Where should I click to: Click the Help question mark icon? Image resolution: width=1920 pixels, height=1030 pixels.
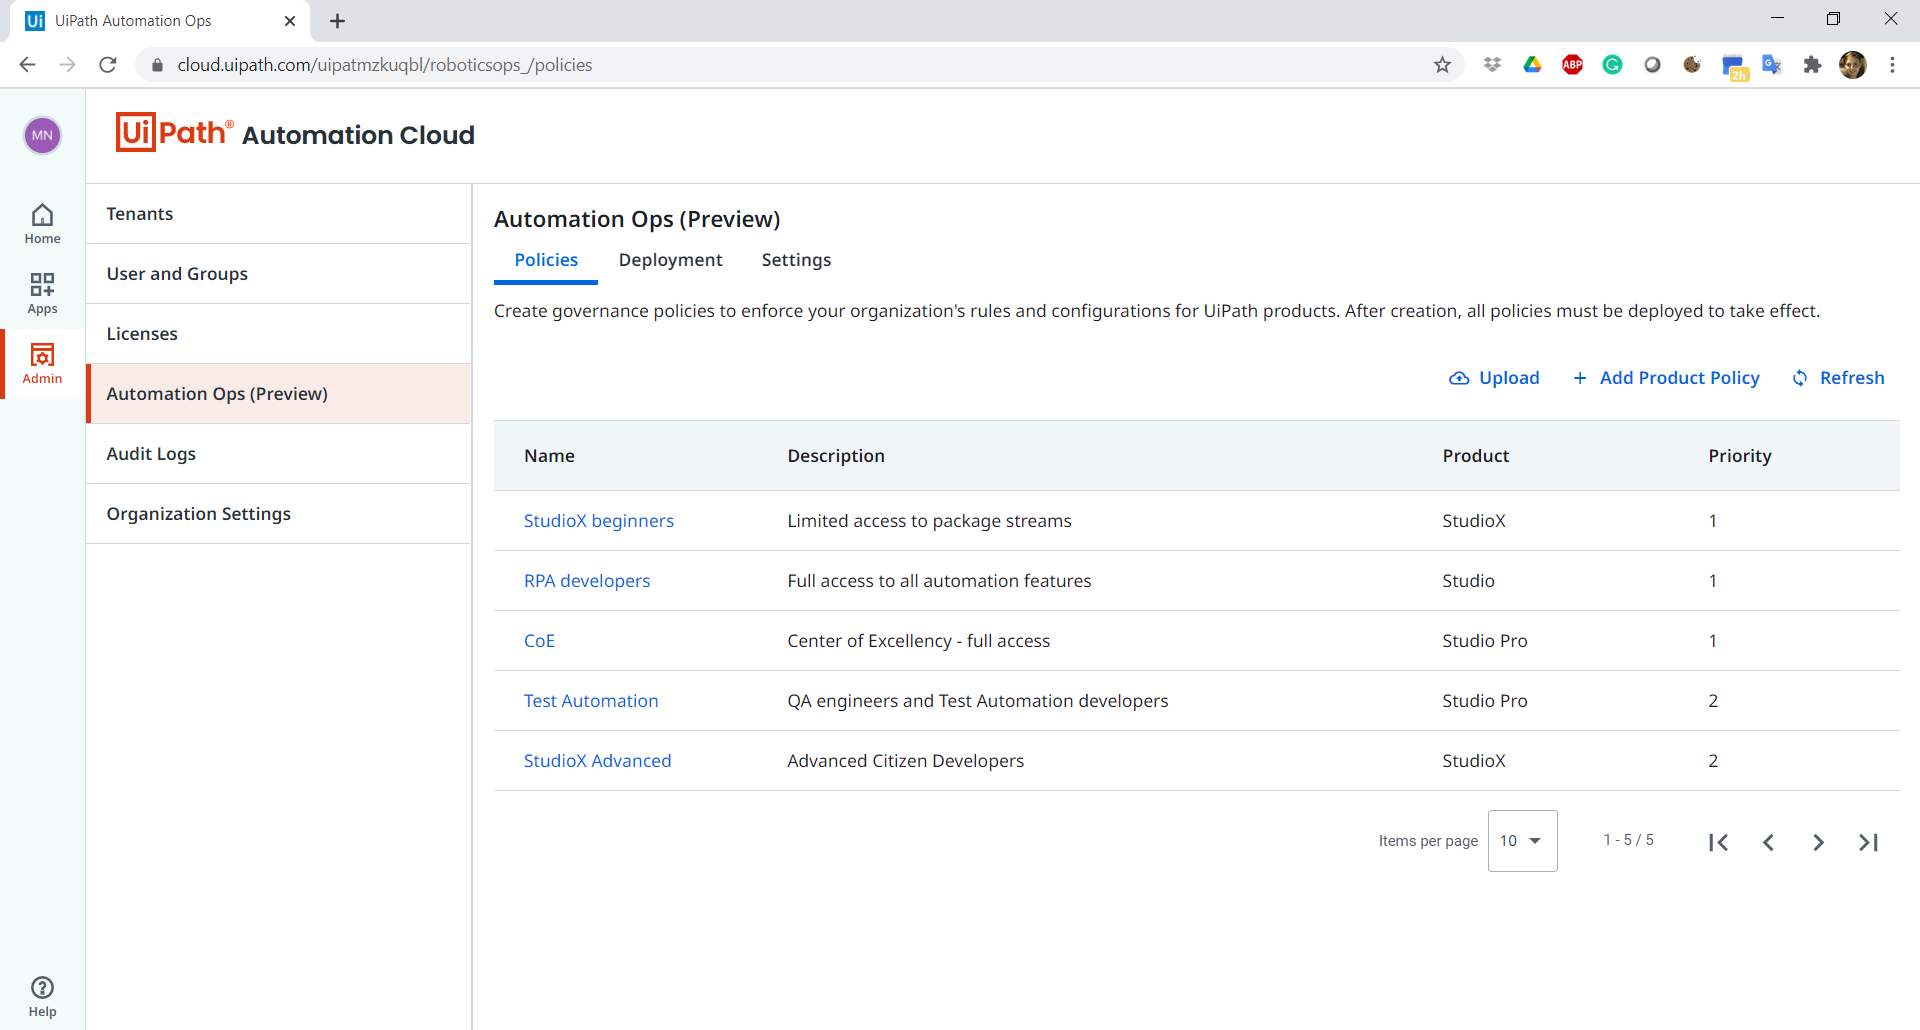(42, 996)
